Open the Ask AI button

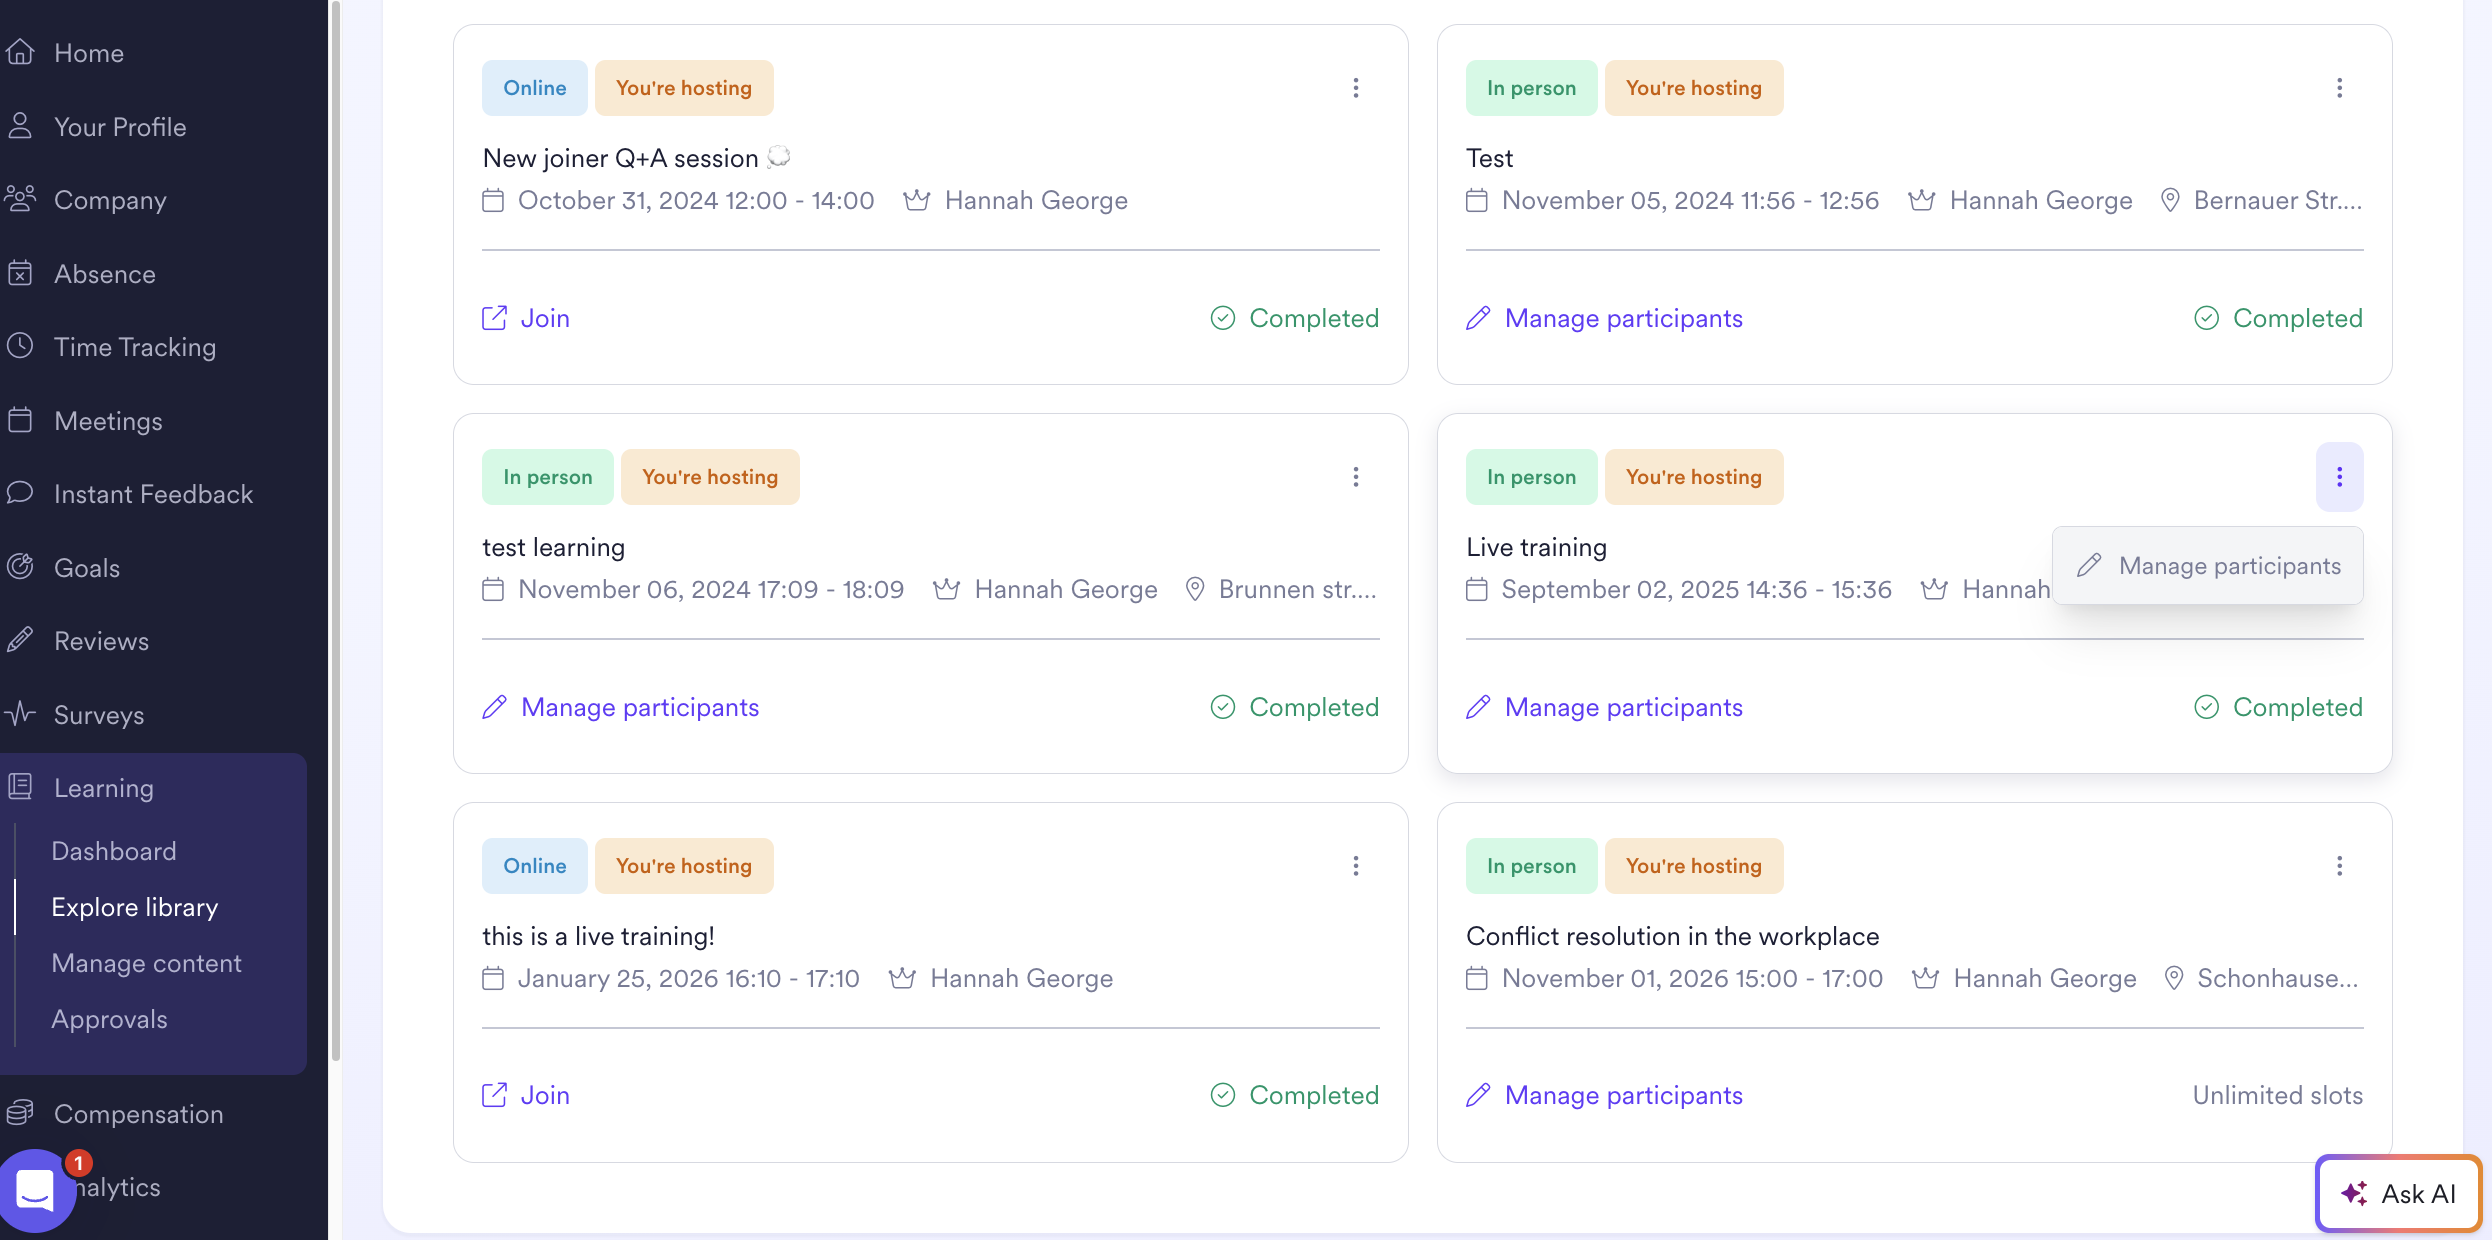point(2399,1193)
